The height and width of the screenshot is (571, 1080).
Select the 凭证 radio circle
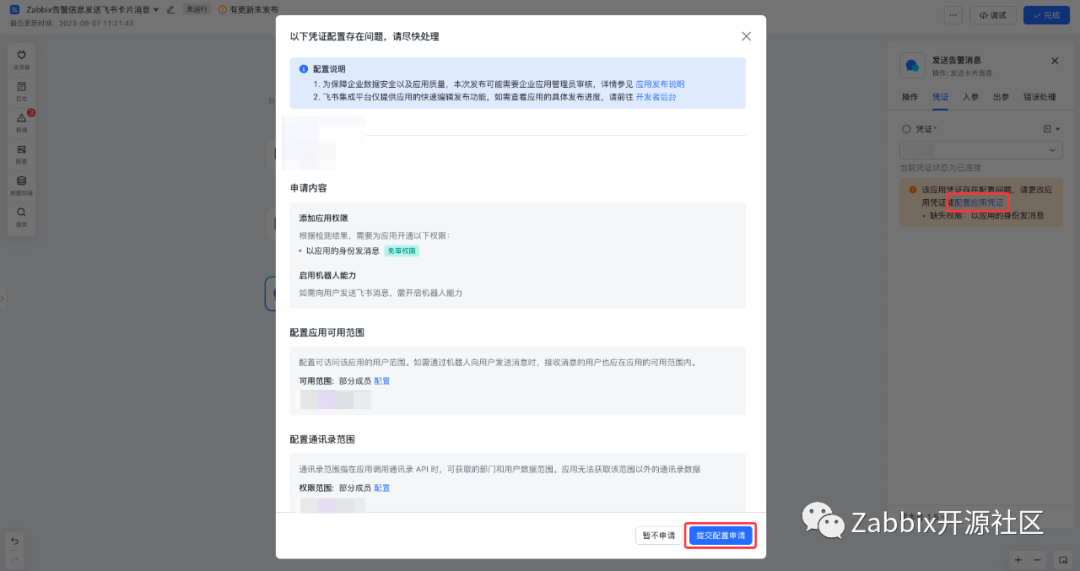906,129
